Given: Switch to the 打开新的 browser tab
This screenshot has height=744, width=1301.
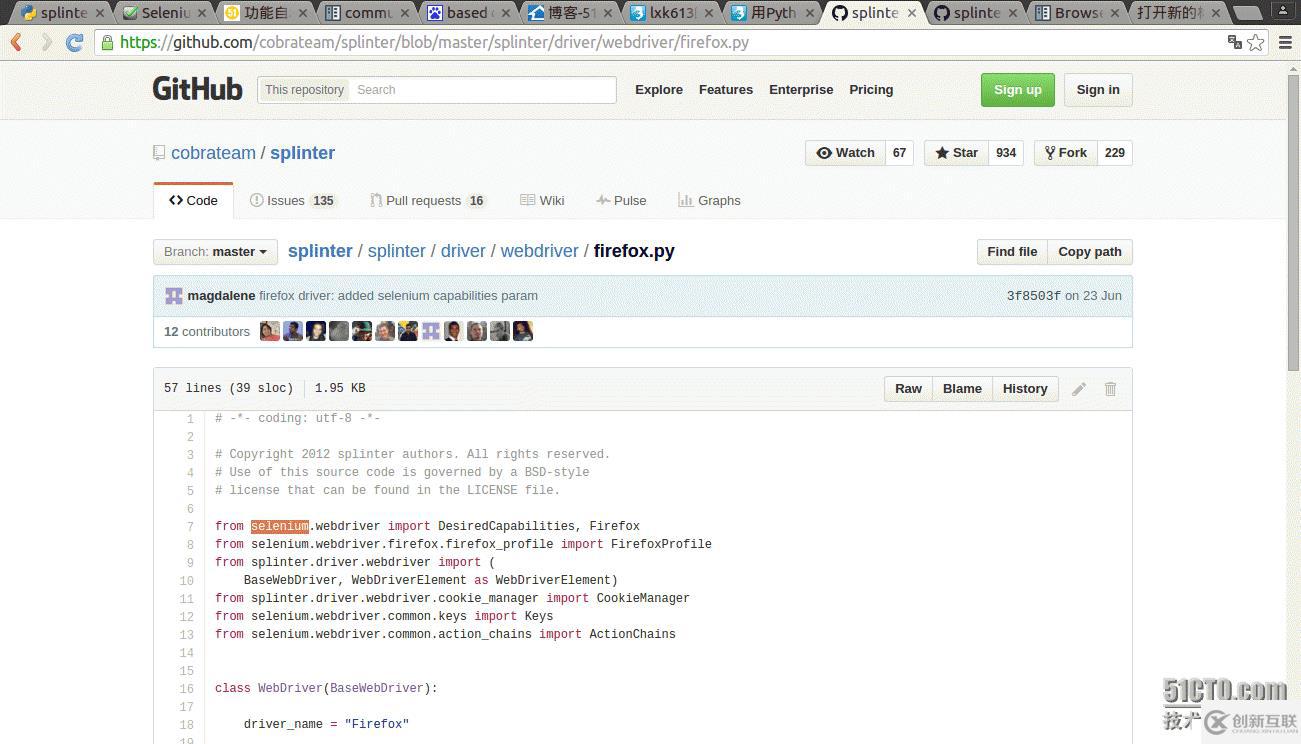Looking at the screenshot, I should point(1177,13).
